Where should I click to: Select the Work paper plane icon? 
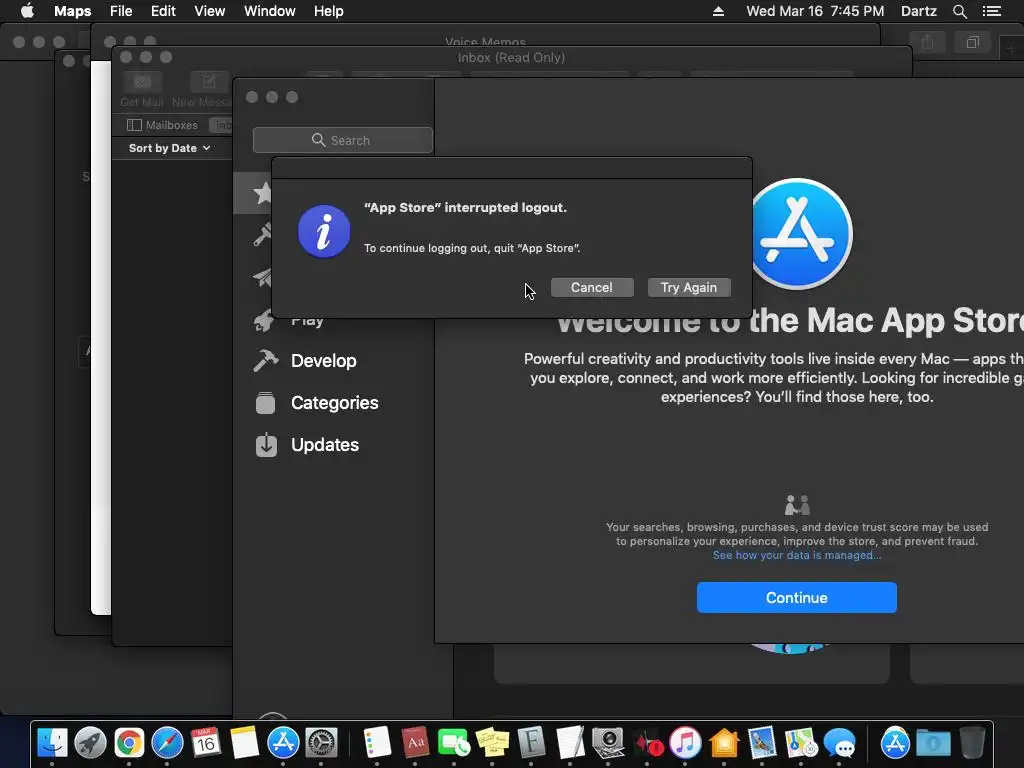tap(263, 278)
